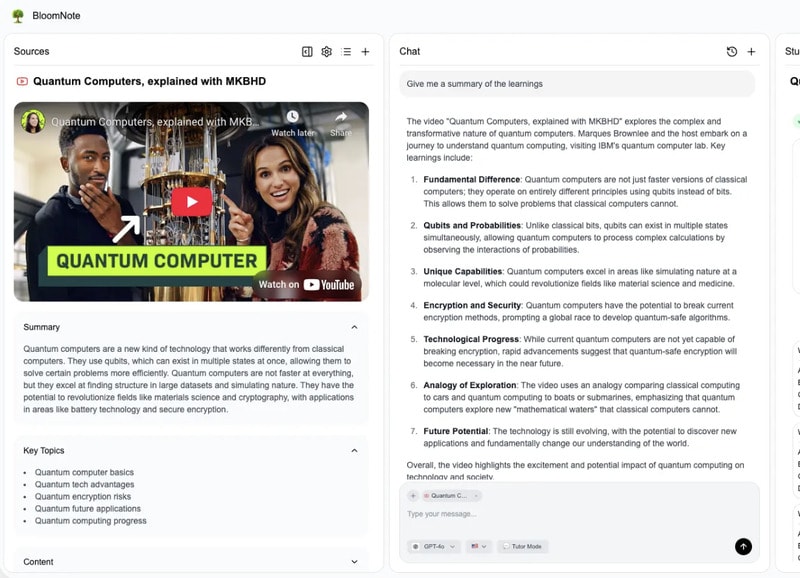Click Watch later on the video
Viewport: 800px width, 578px height.
291,122
